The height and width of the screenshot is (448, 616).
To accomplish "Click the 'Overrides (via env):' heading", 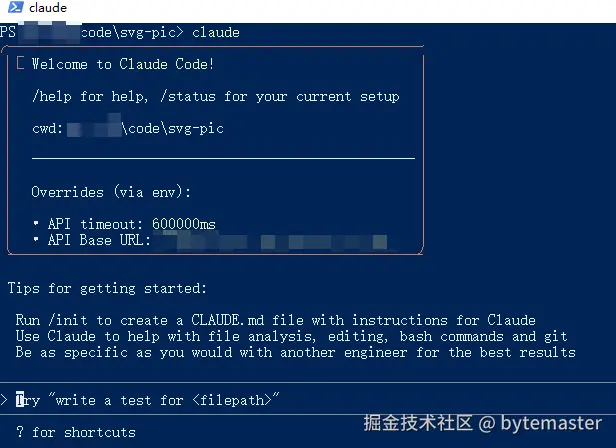I will (x=111, y=192).
